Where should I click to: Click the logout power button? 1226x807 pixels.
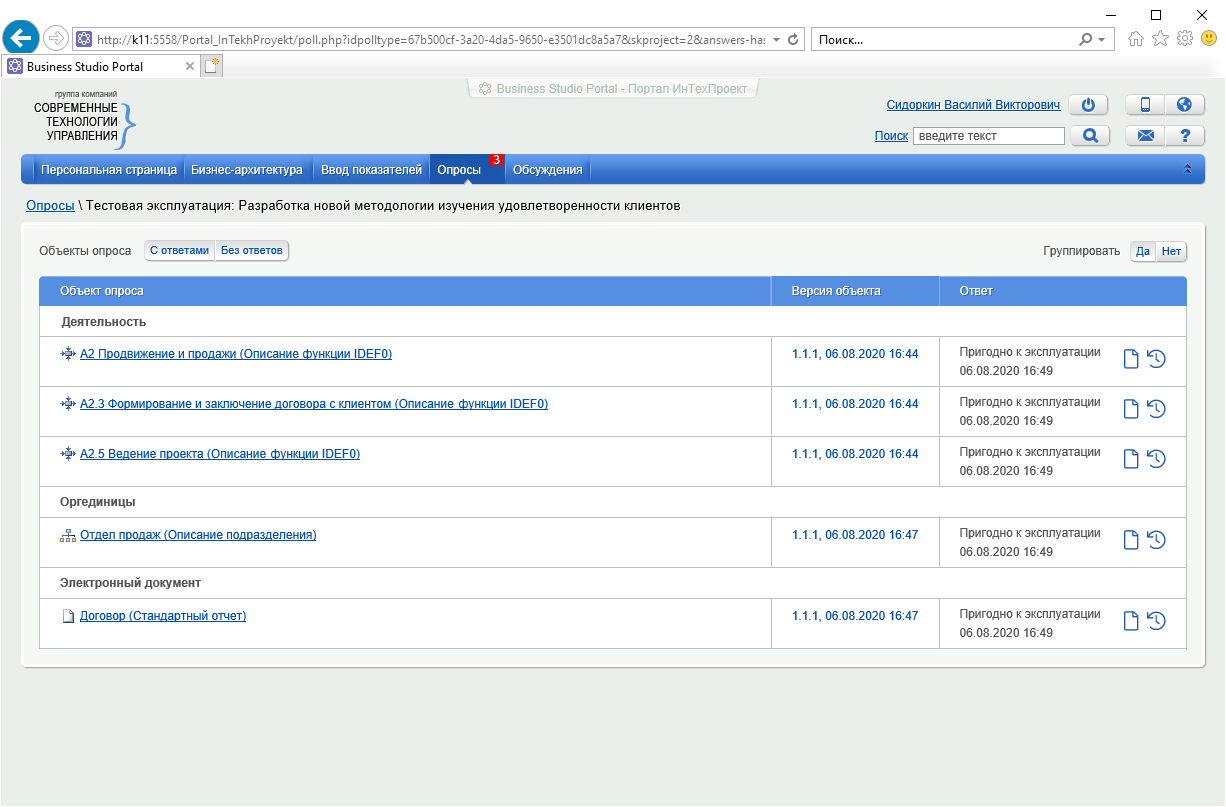pos(1089,105)
